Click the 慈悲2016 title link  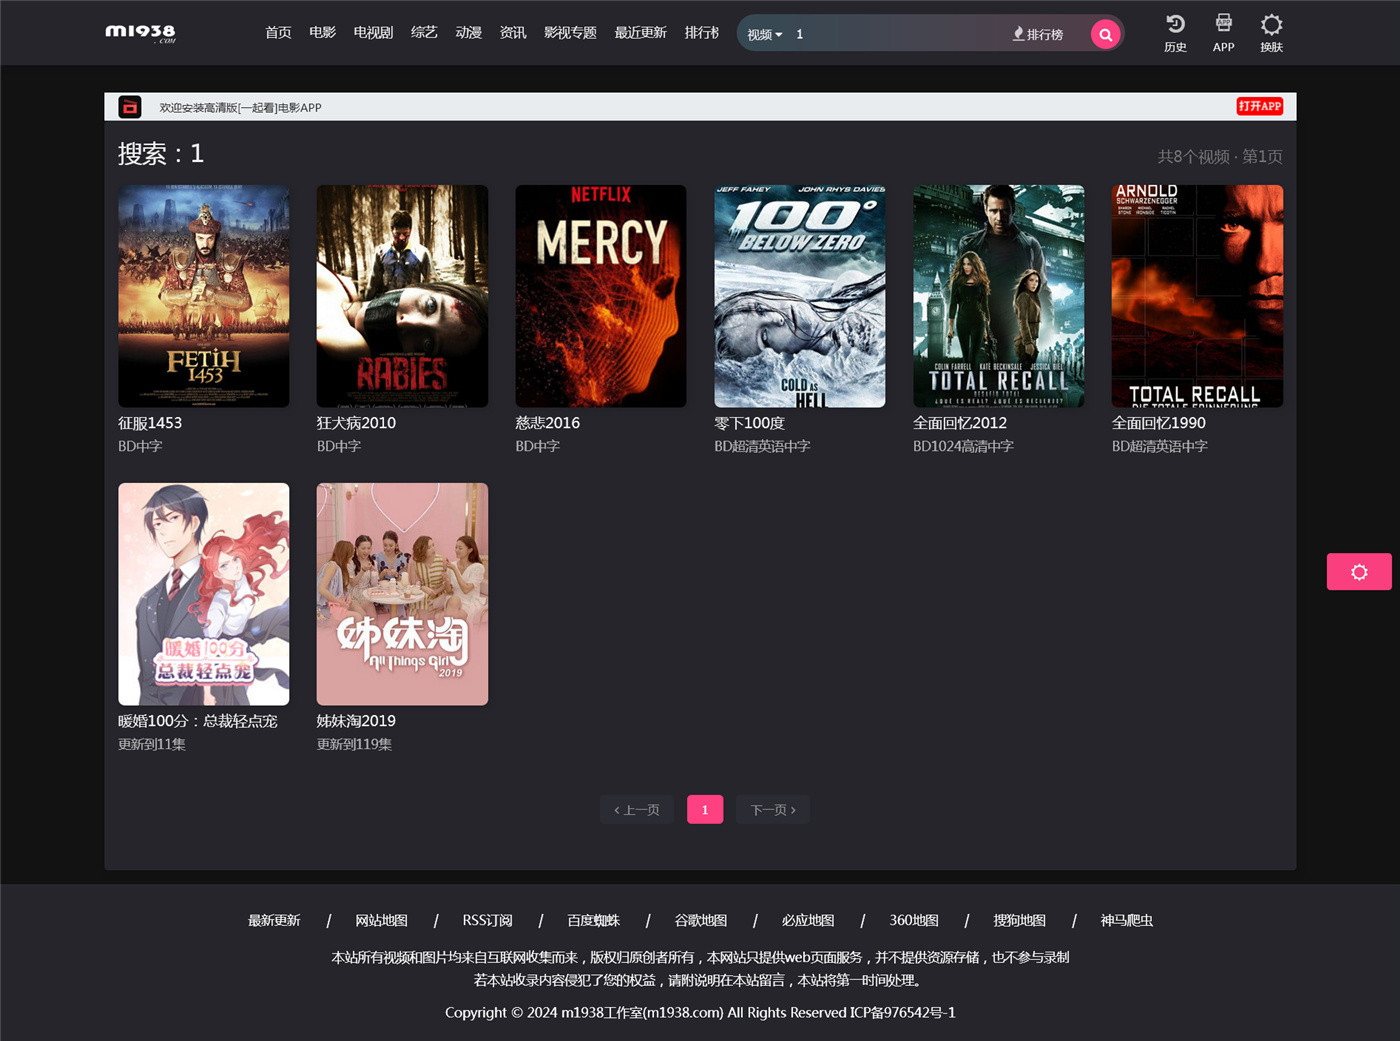click(x=547, y=423)
